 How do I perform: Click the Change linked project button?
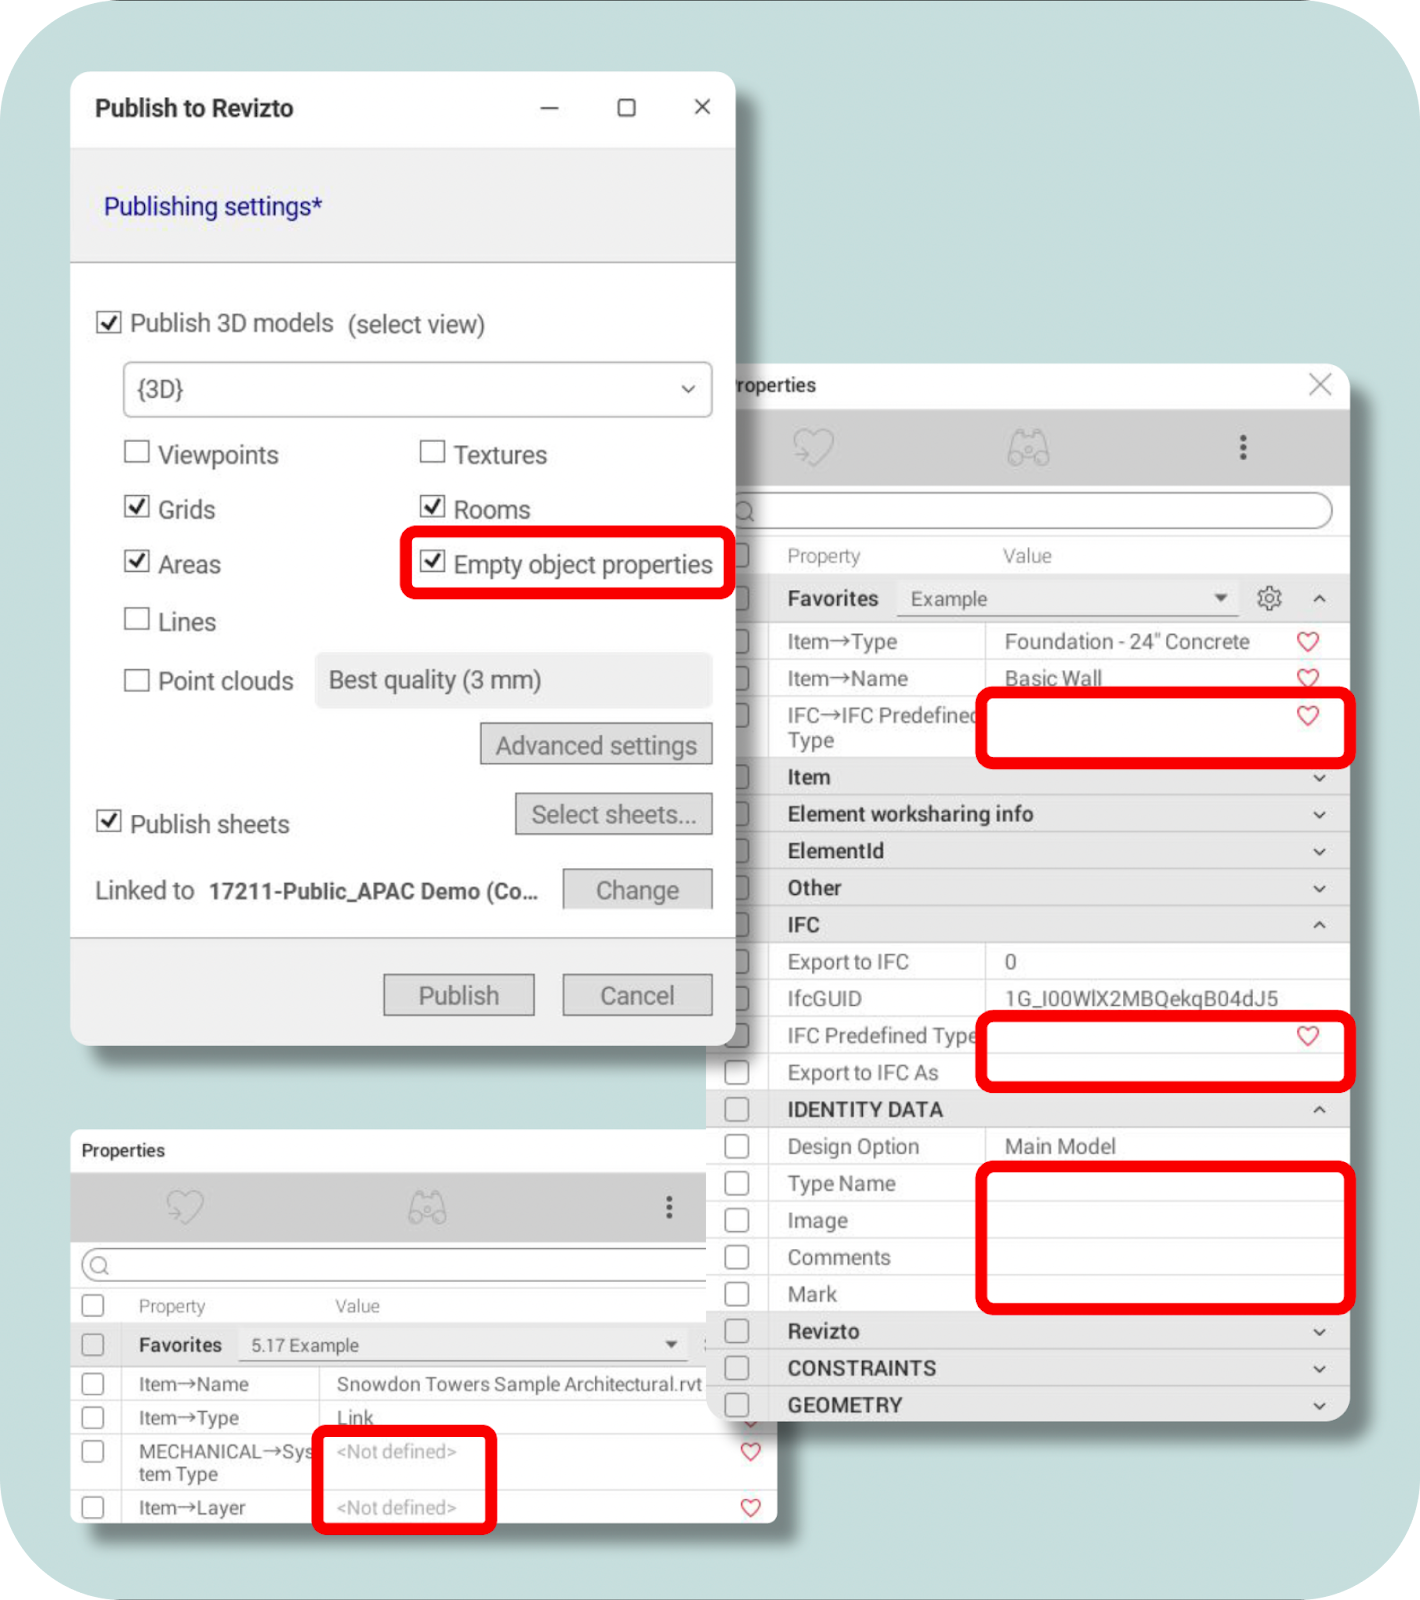point(638,889)
